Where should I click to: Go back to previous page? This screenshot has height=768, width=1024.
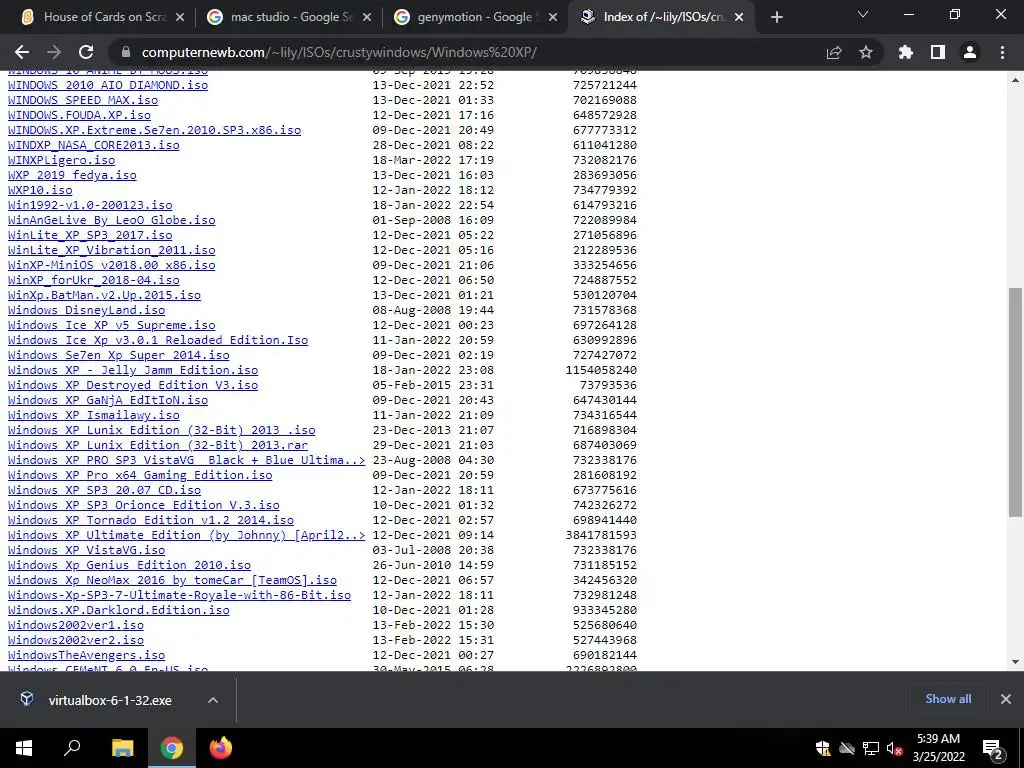coord(22,52)
